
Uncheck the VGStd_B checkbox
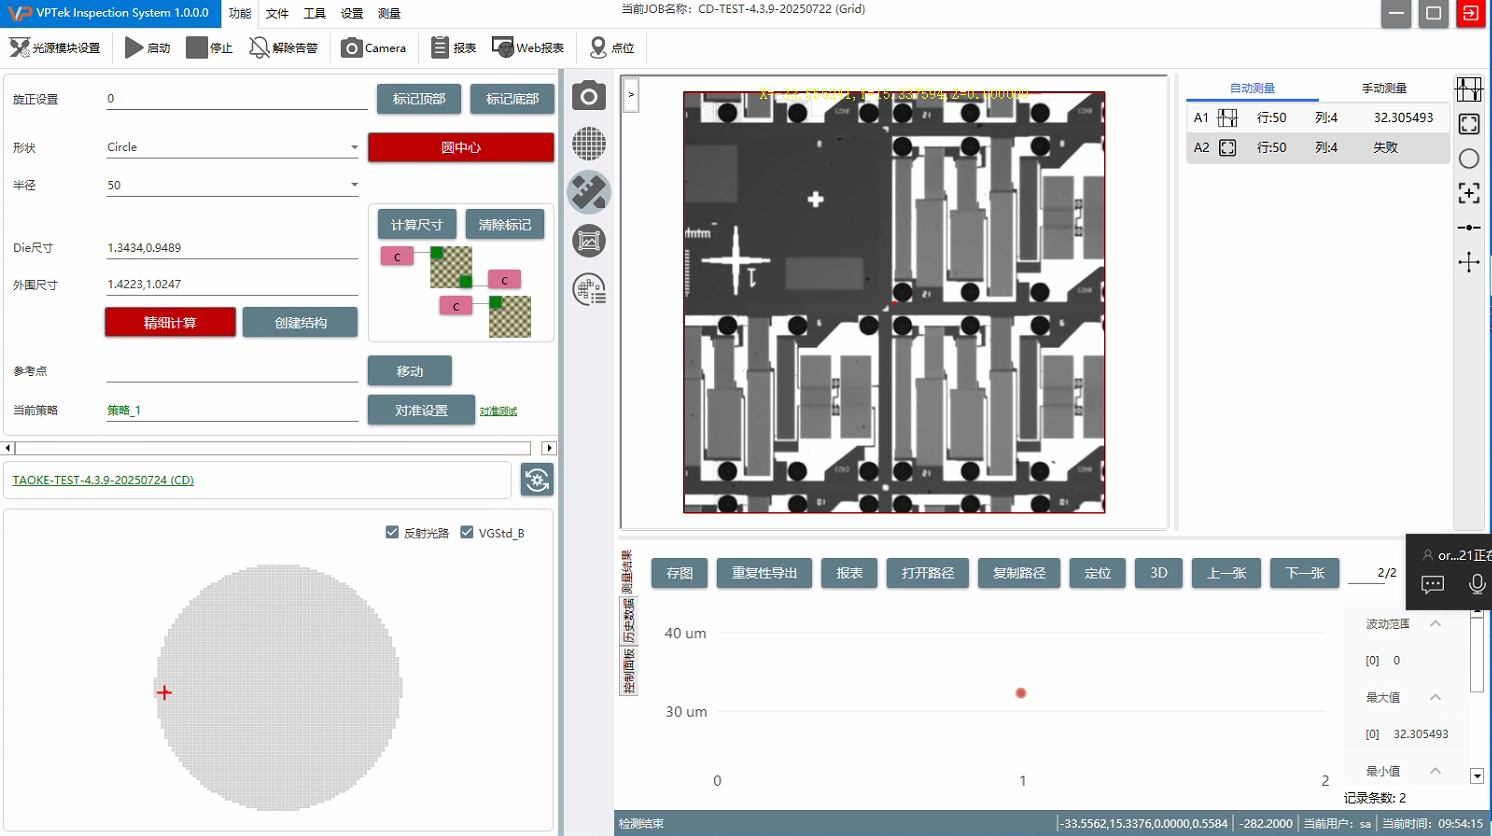pos(467,533)
